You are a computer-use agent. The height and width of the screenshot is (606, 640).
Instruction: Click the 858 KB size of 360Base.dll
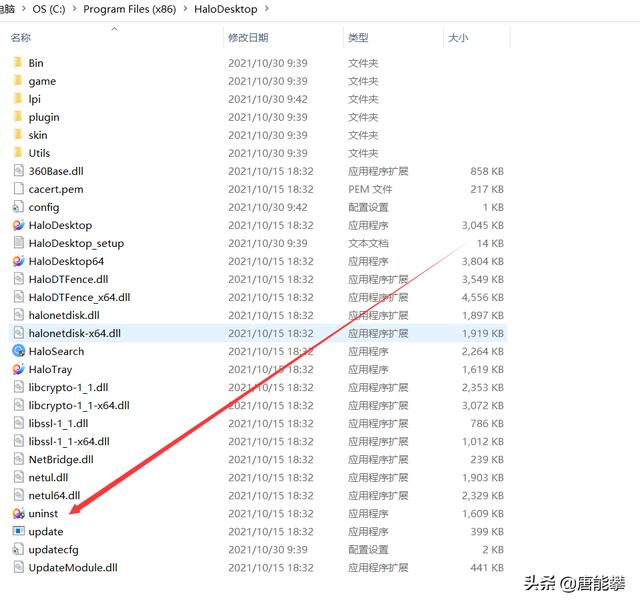pos(487,171)
